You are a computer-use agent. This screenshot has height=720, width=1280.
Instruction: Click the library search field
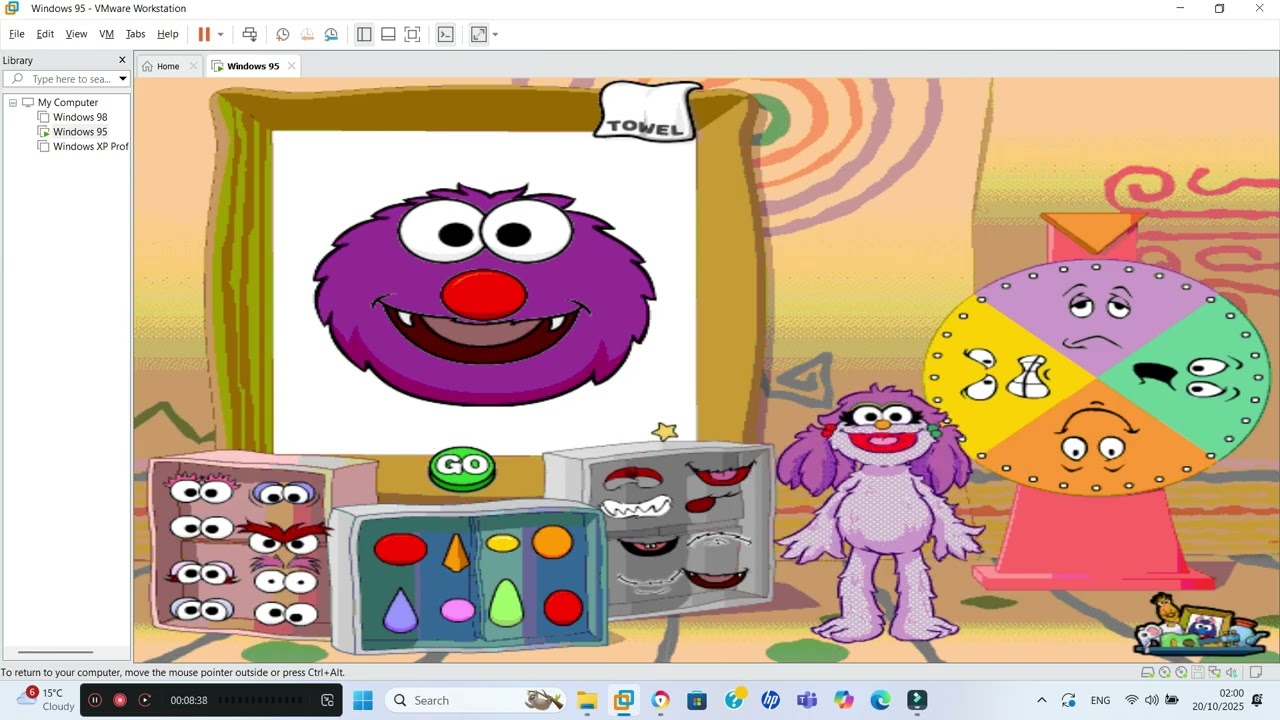67,79
